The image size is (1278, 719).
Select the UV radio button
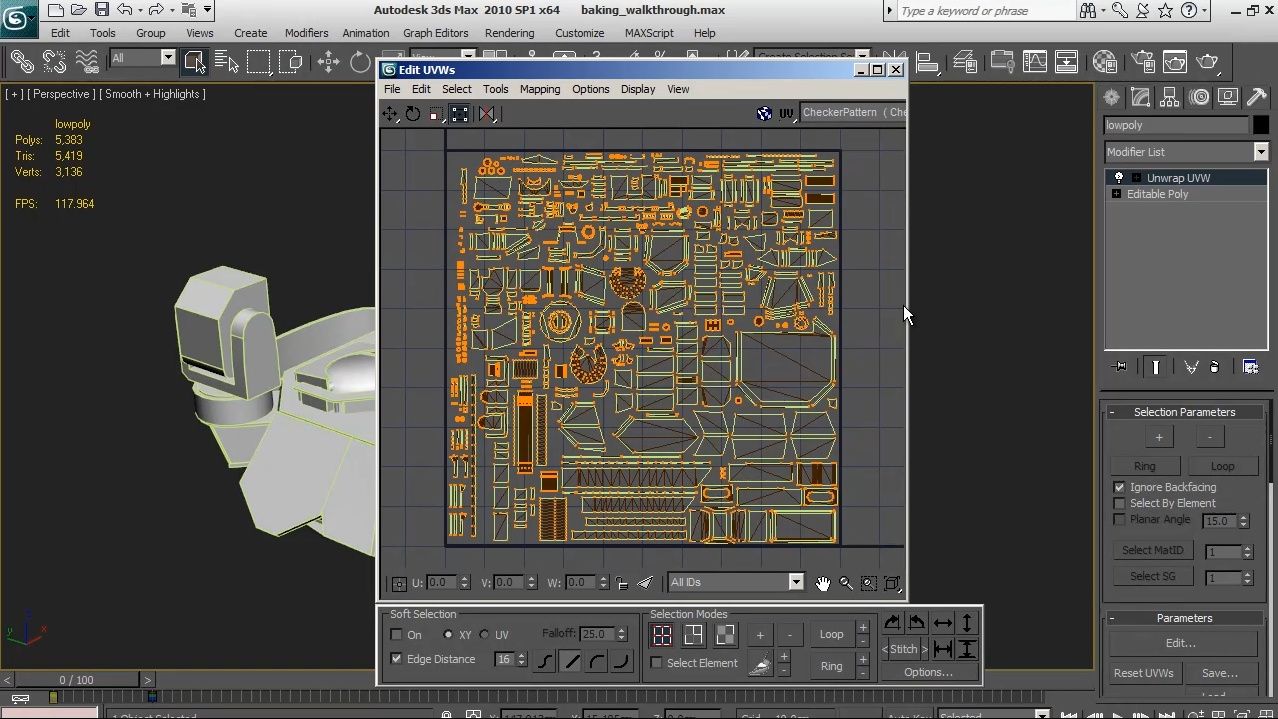pyautogui.click(x=485, y=635)
